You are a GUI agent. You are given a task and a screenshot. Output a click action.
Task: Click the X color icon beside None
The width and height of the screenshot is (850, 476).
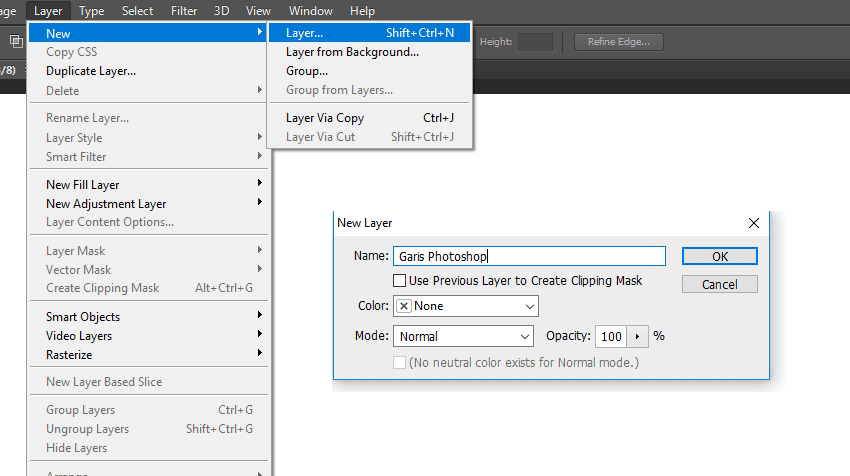[404, 306]
